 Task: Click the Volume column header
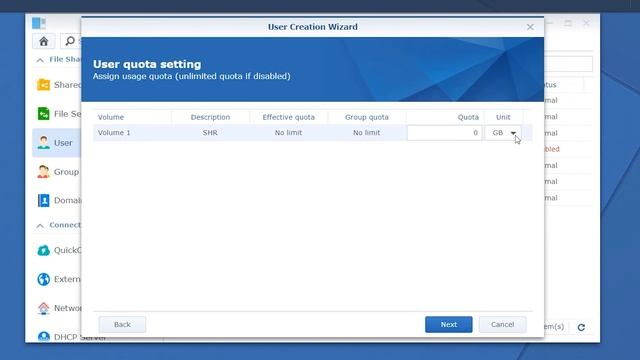click(x=132, y=117)
